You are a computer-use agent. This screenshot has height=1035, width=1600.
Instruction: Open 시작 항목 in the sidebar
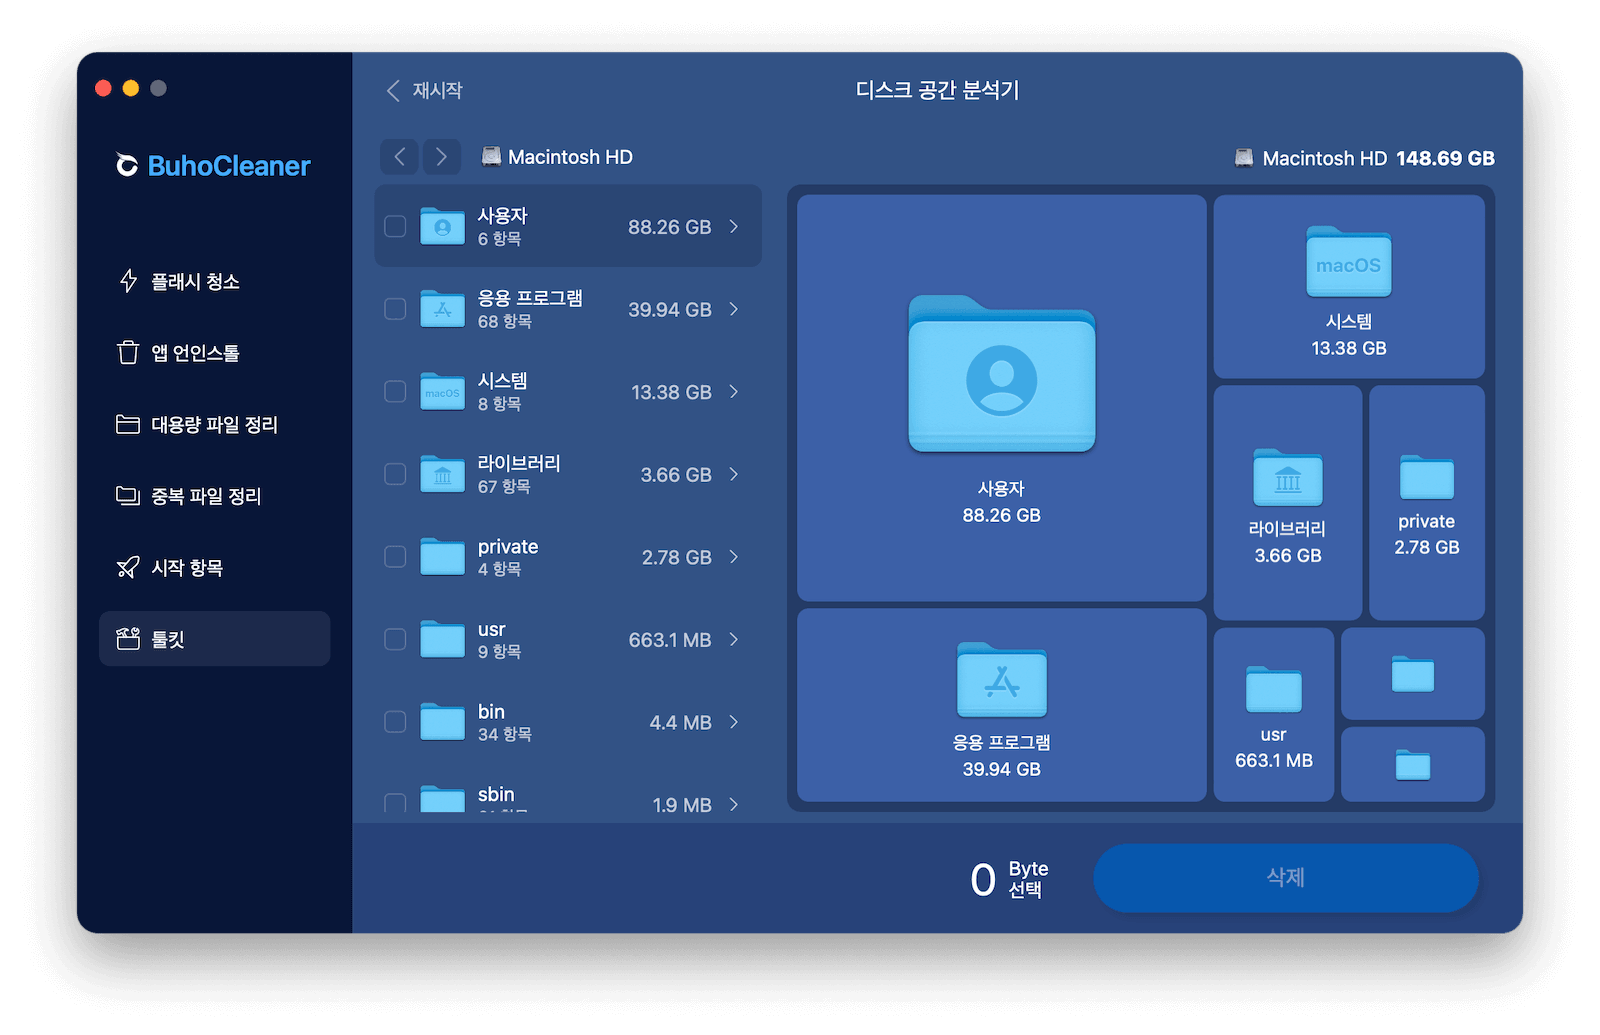point(214,567)
